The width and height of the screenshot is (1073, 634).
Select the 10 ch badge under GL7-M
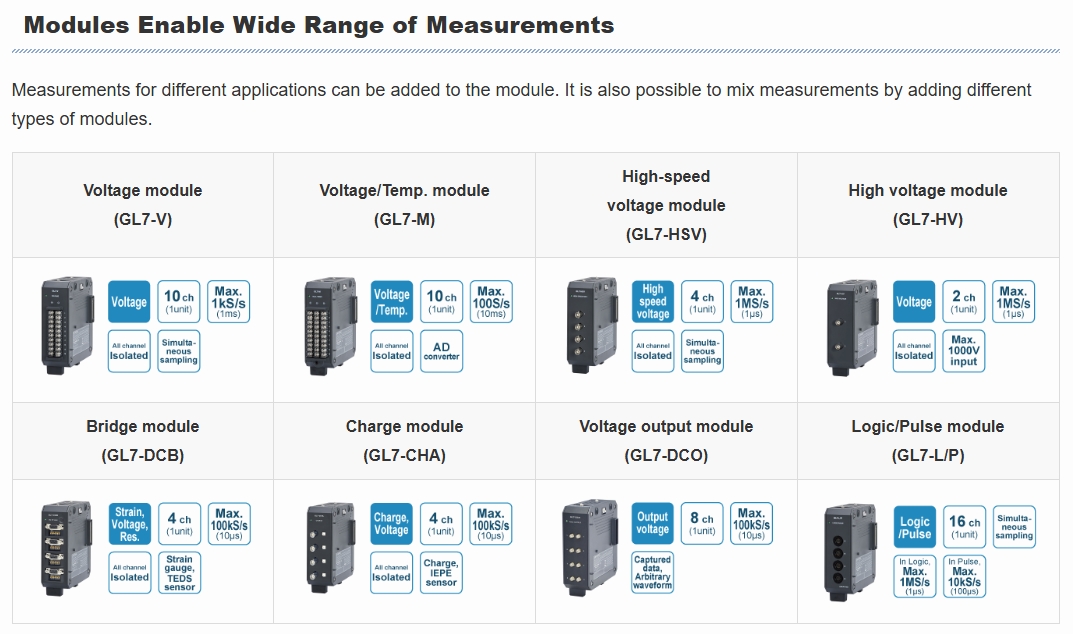[x=441, y=301]
